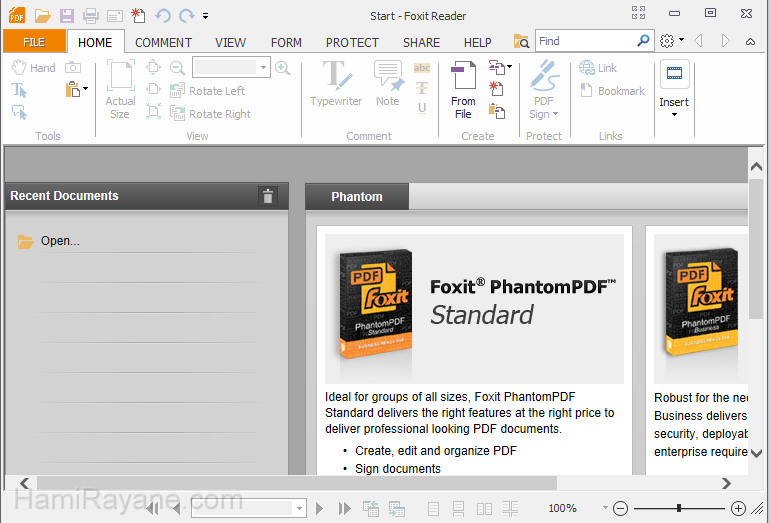Select the Note comment tool
Screen dimensions: 769x523
tap(388, 83)
